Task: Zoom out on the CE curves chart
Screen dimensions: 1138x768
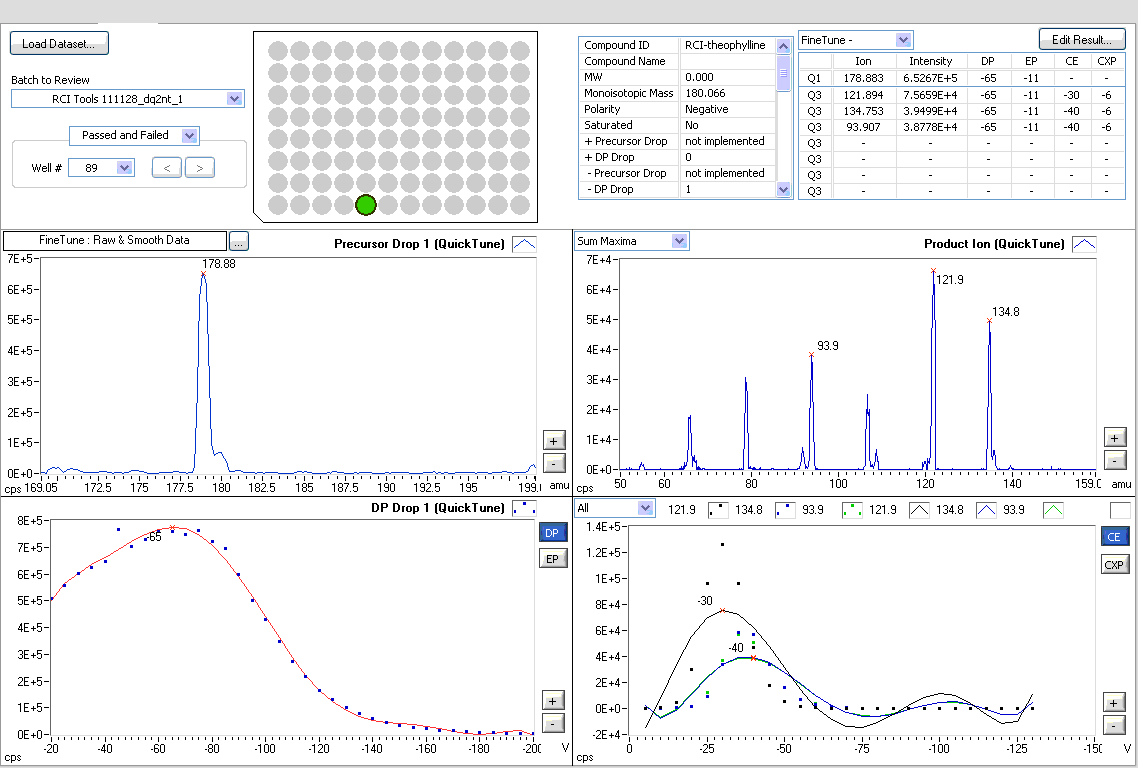Action: [1114, 724]
